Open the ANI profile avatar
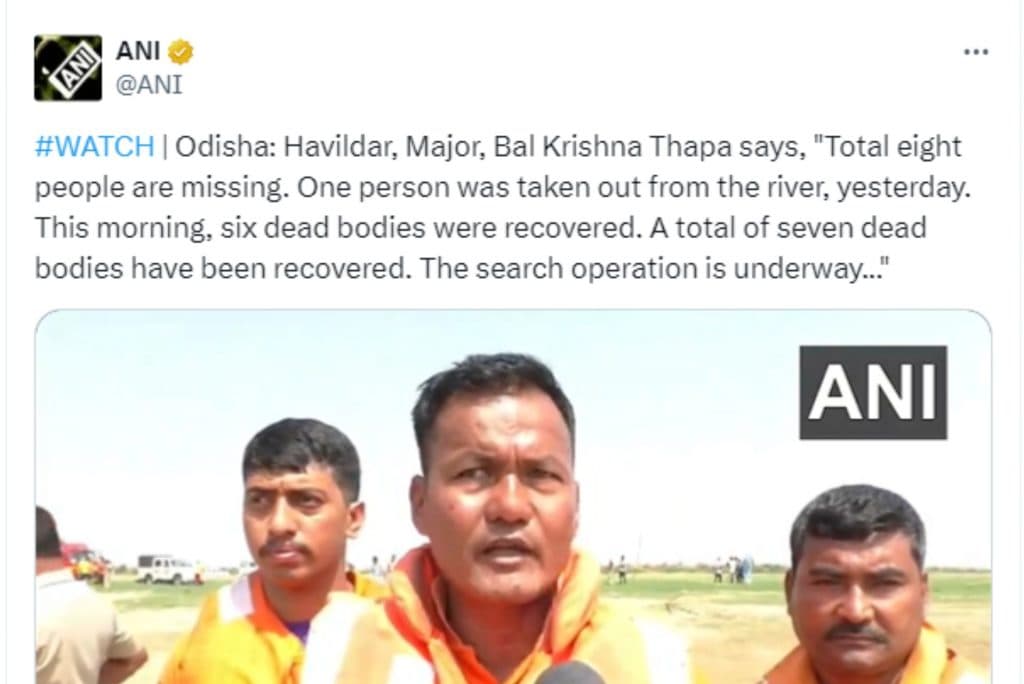 [x=68, y=68]
